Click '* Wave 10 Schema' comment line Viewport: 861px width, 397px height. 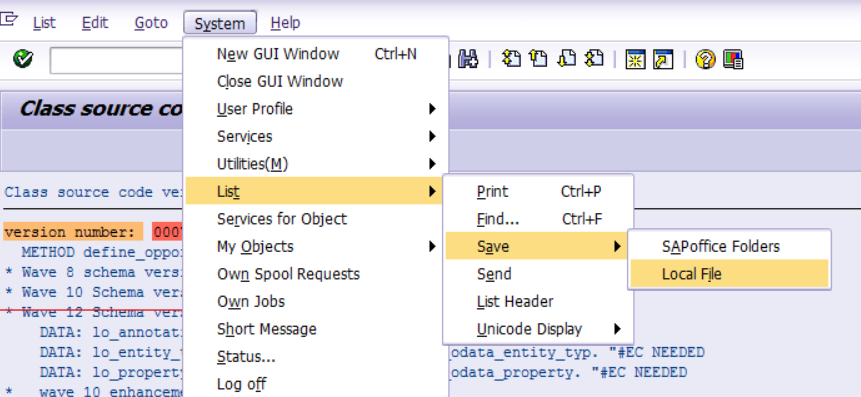[93, 292]
